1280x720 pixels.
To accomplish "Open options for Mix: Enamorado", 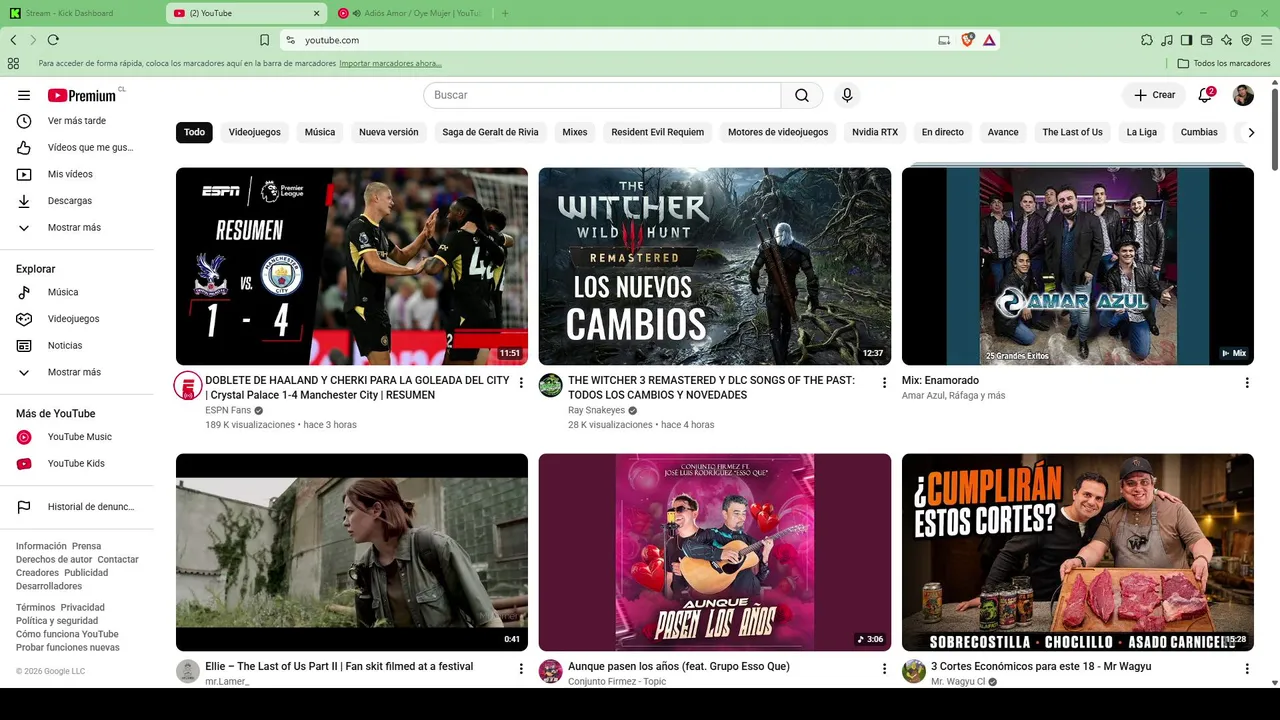I will click(x=1247, y=383).
